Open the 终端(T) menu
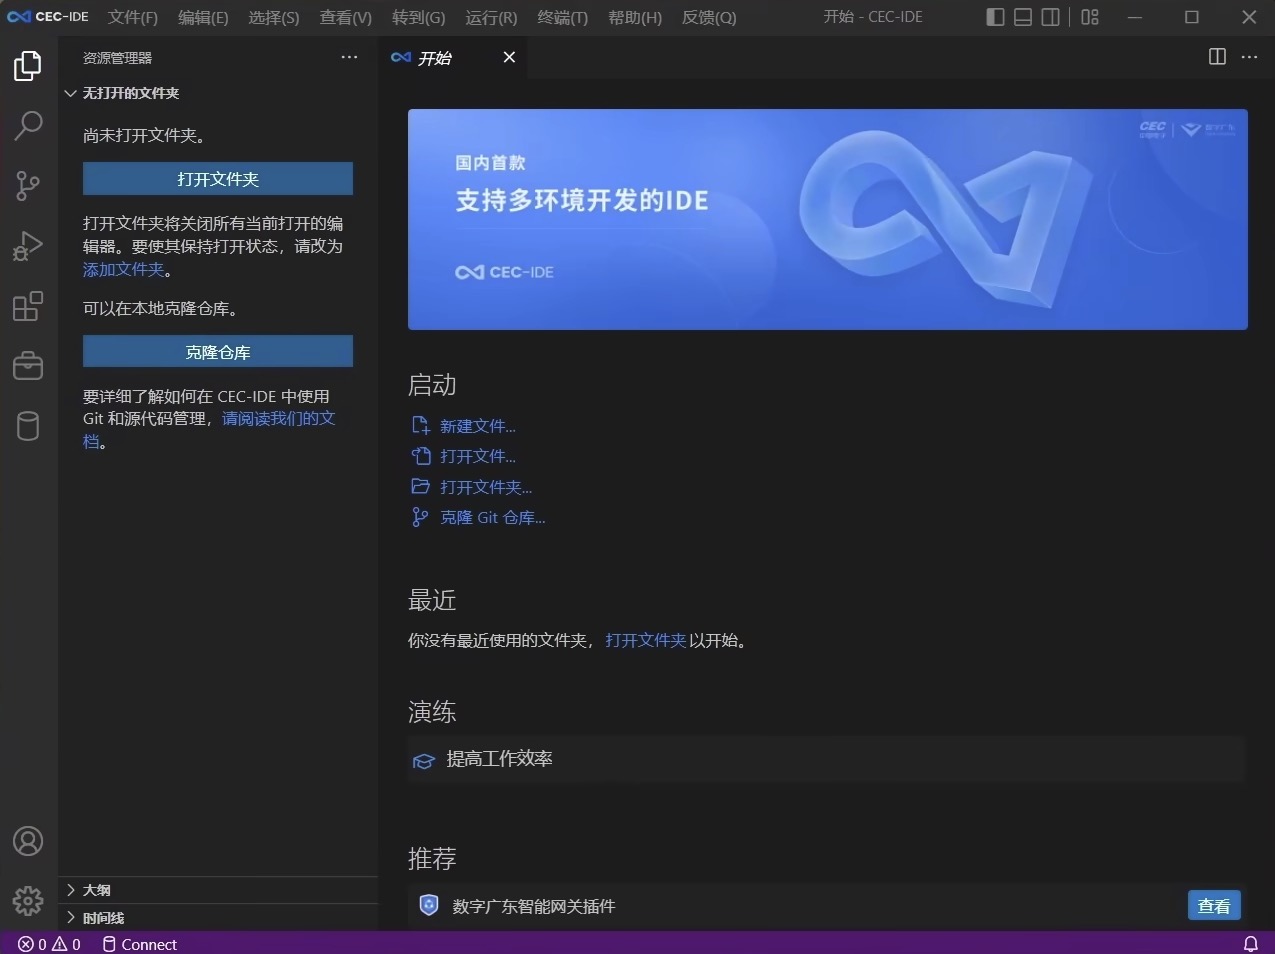1275x954 pixels. click(562, 18)
